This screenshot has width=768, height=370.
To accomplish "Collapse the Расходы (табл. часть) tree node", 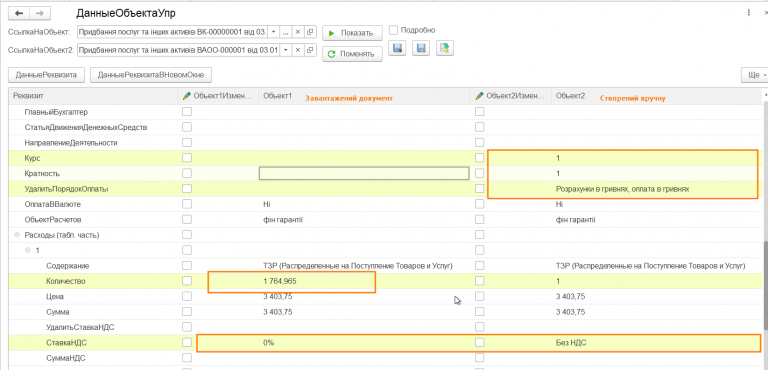I will pyautogui.click(x=17, y=235).
